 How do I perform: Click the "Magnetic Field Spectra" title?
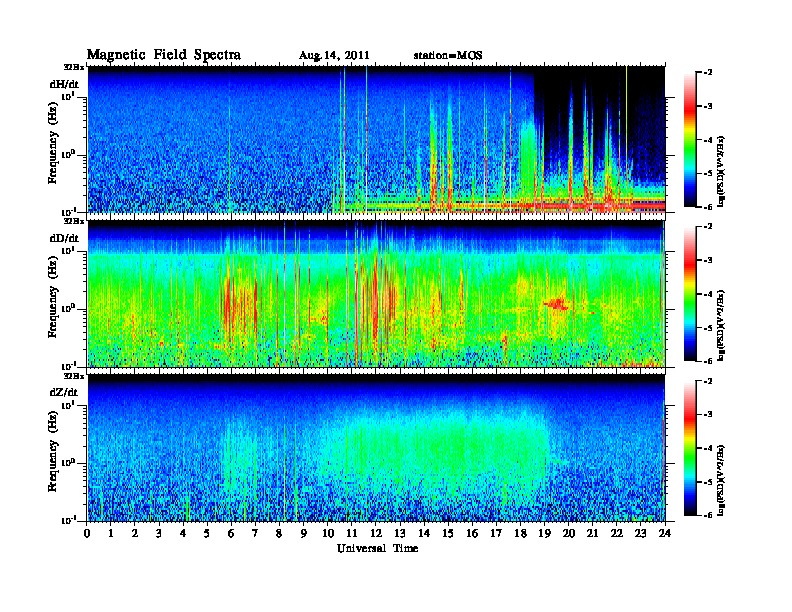click(x=164, y=55)
